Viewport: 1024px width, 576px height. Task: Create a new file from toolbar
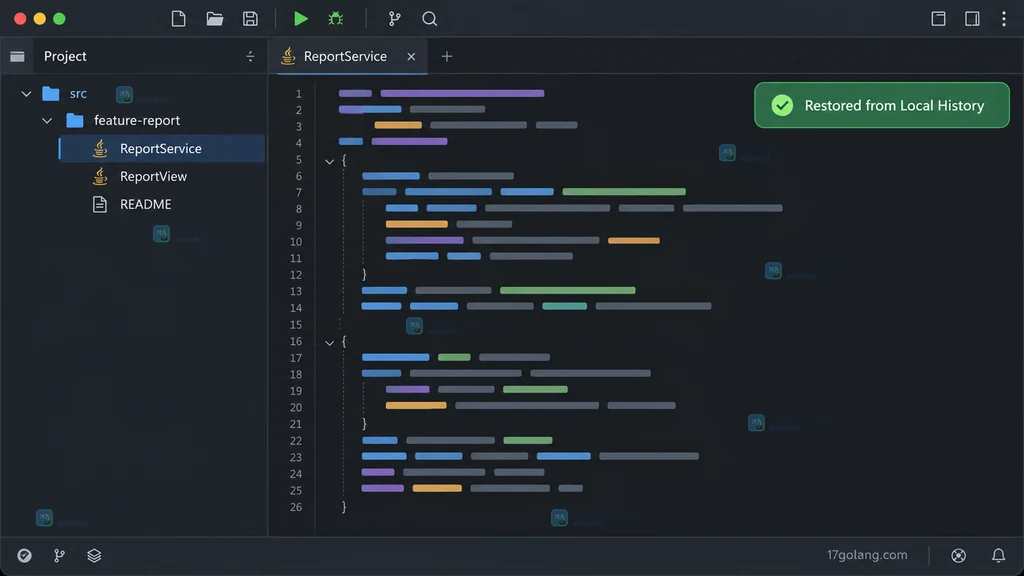click(178, 19)
